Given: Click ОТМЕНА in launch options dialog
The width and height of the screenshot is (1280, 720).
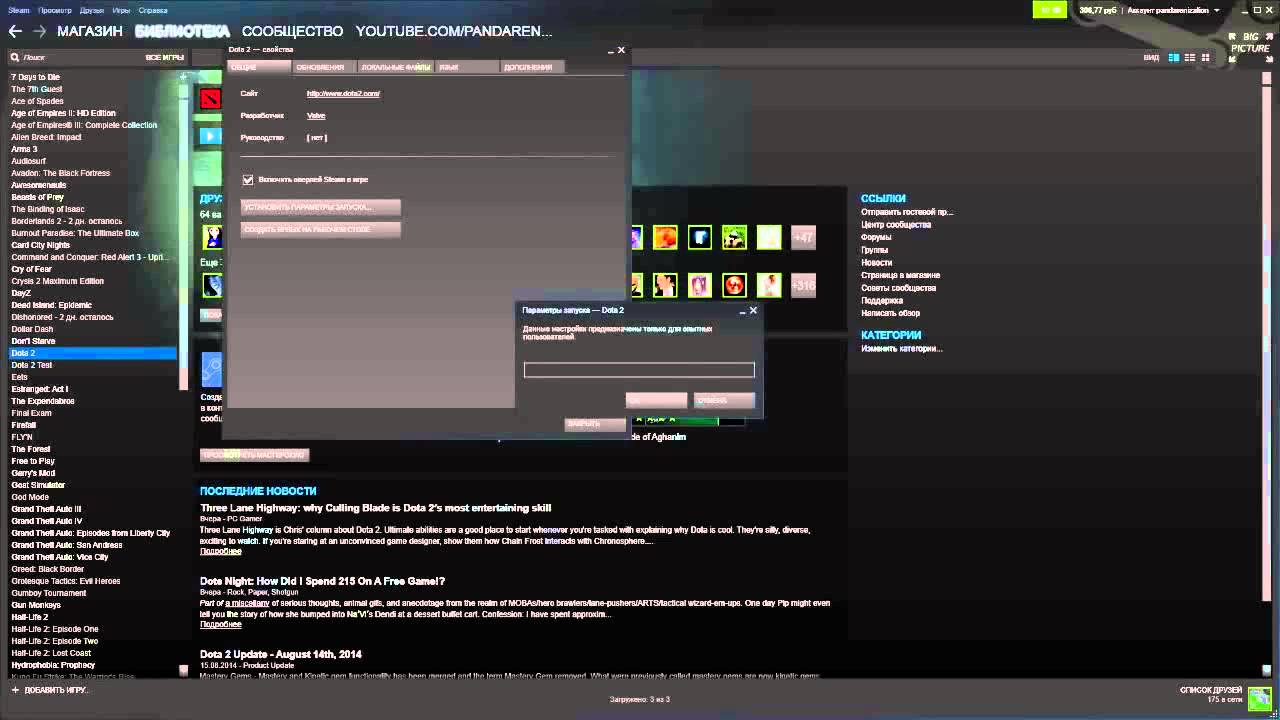Looking at the screenshot, I should coord(724,400).
